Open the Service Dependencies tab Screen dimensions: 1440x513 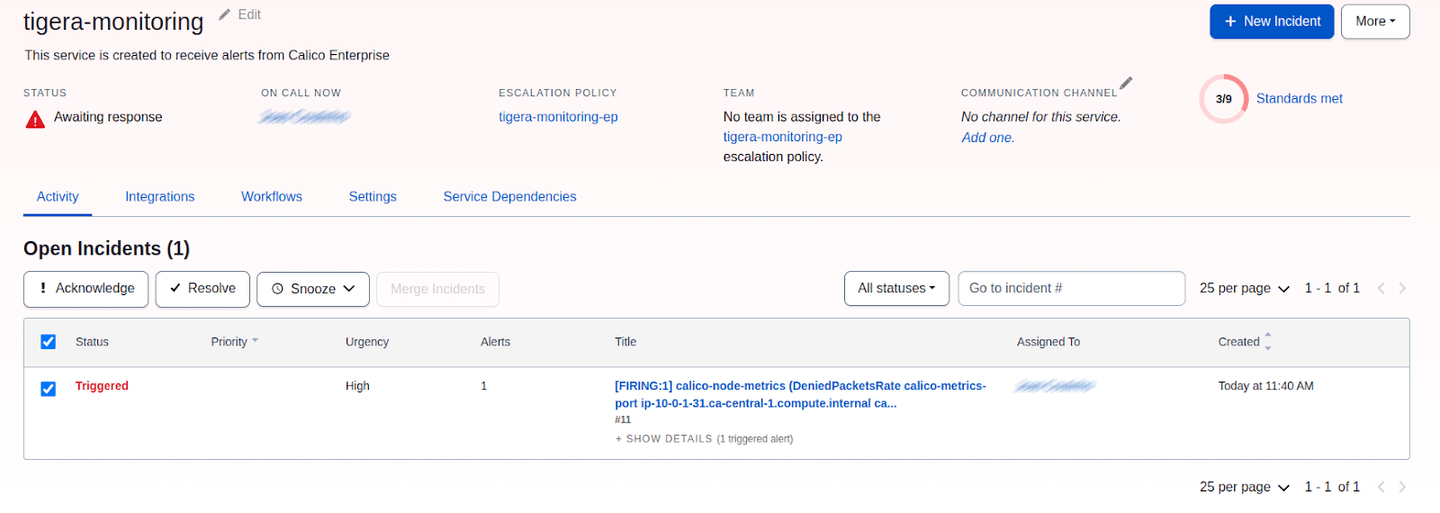[x=509, y=197]
